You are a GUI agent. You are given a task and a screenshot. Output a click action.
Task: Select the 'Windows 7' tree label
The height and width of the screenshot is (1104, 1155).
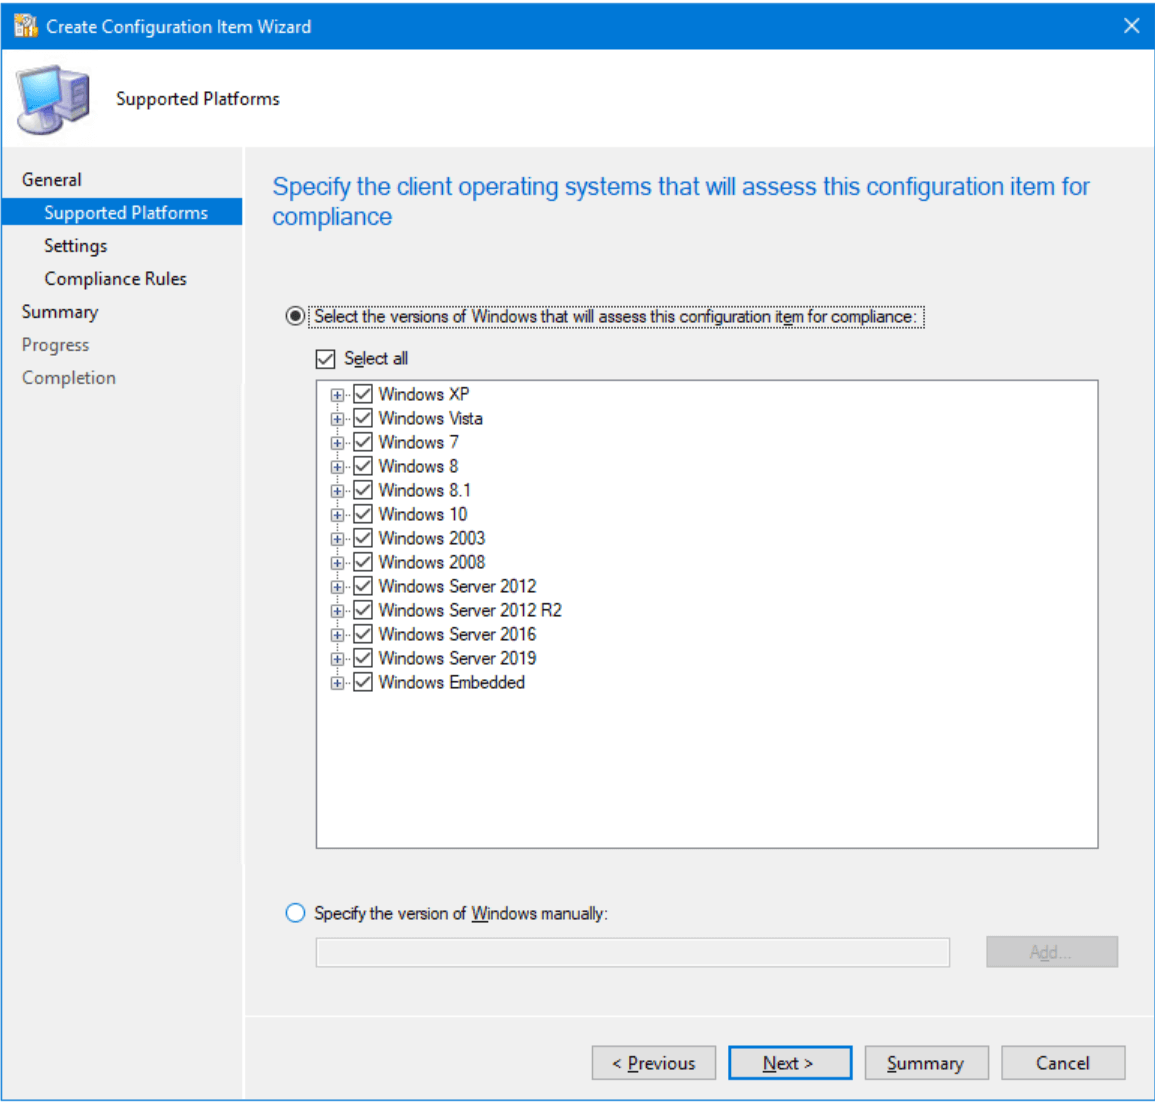click(418, 442)
